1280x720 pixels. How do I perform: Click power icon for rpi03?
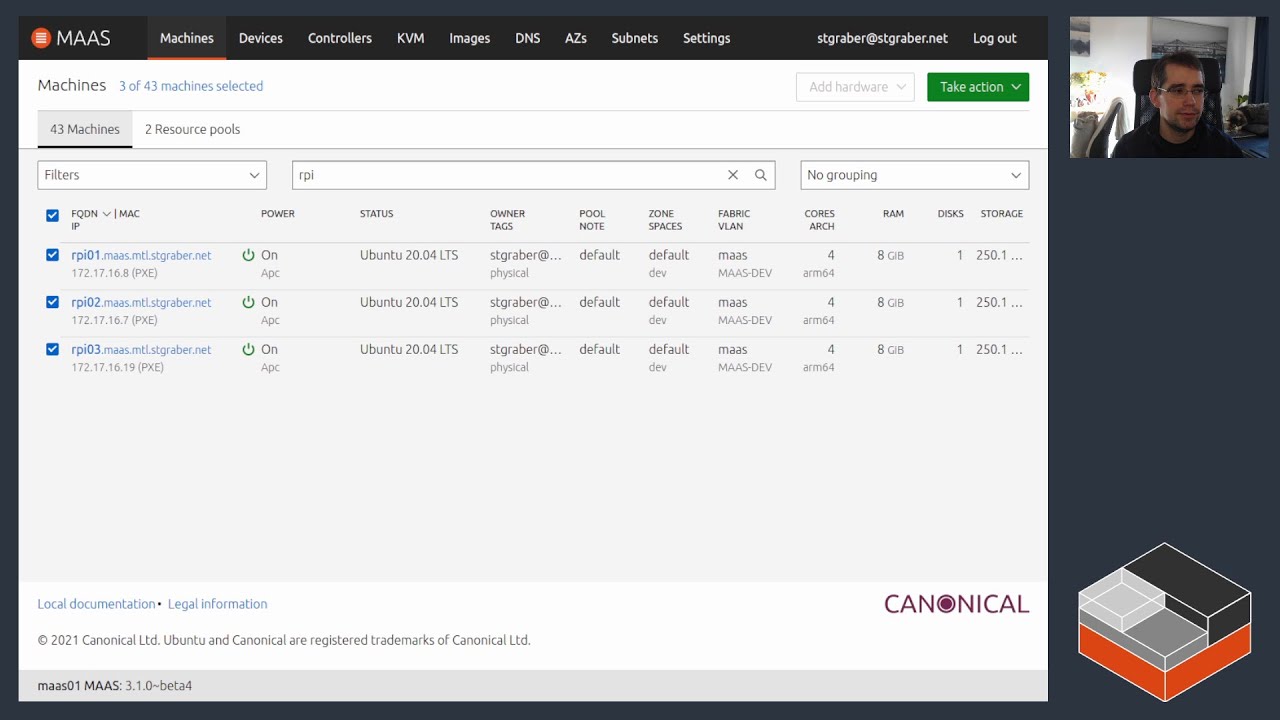coord(248,349)
